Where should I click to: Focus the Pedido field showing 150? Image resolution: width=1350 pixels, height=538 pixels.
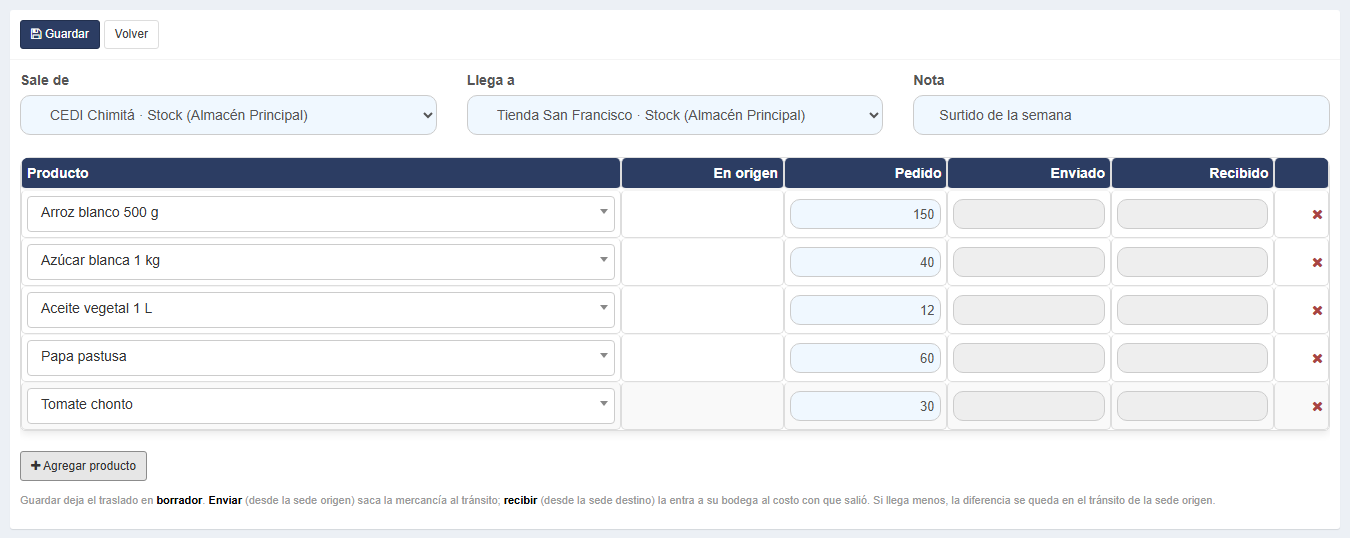[865, 214]
